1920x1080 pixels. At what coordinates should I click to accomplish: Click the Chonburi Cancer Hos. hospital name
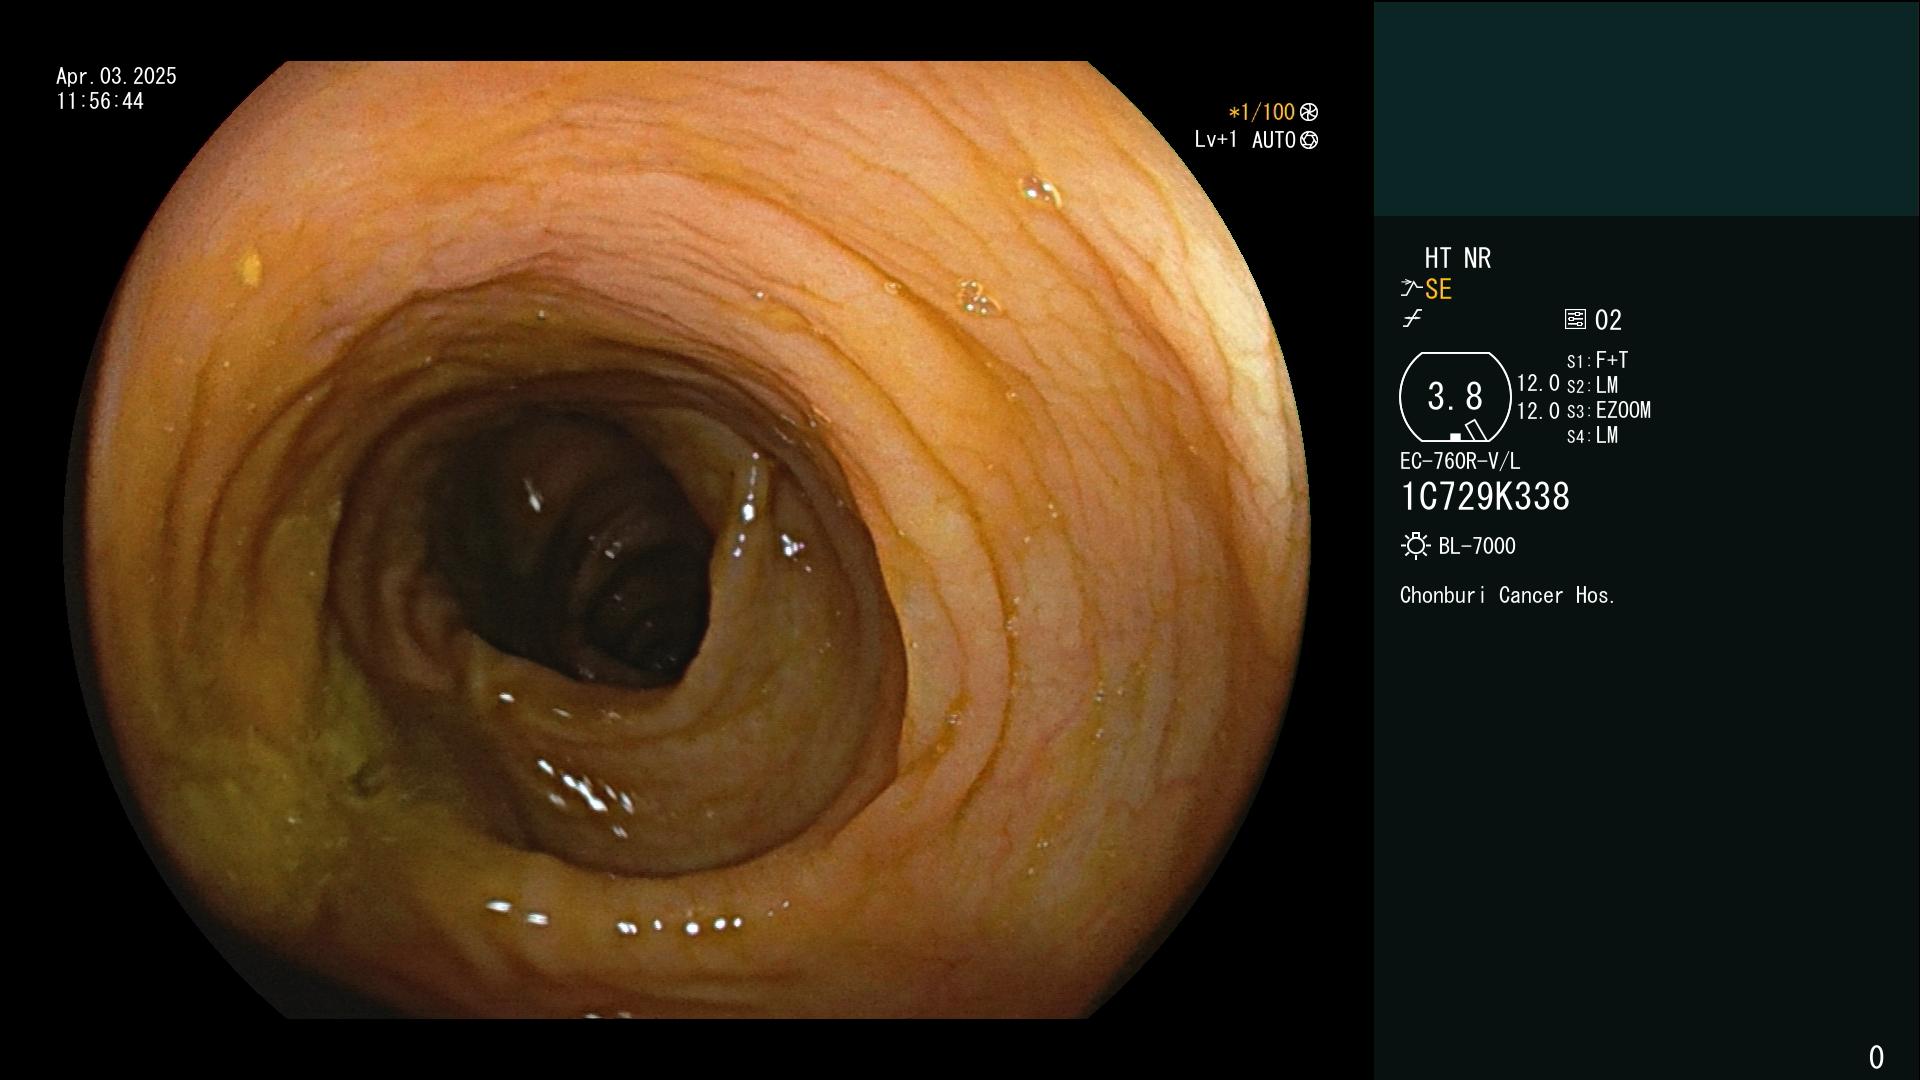1508,595
